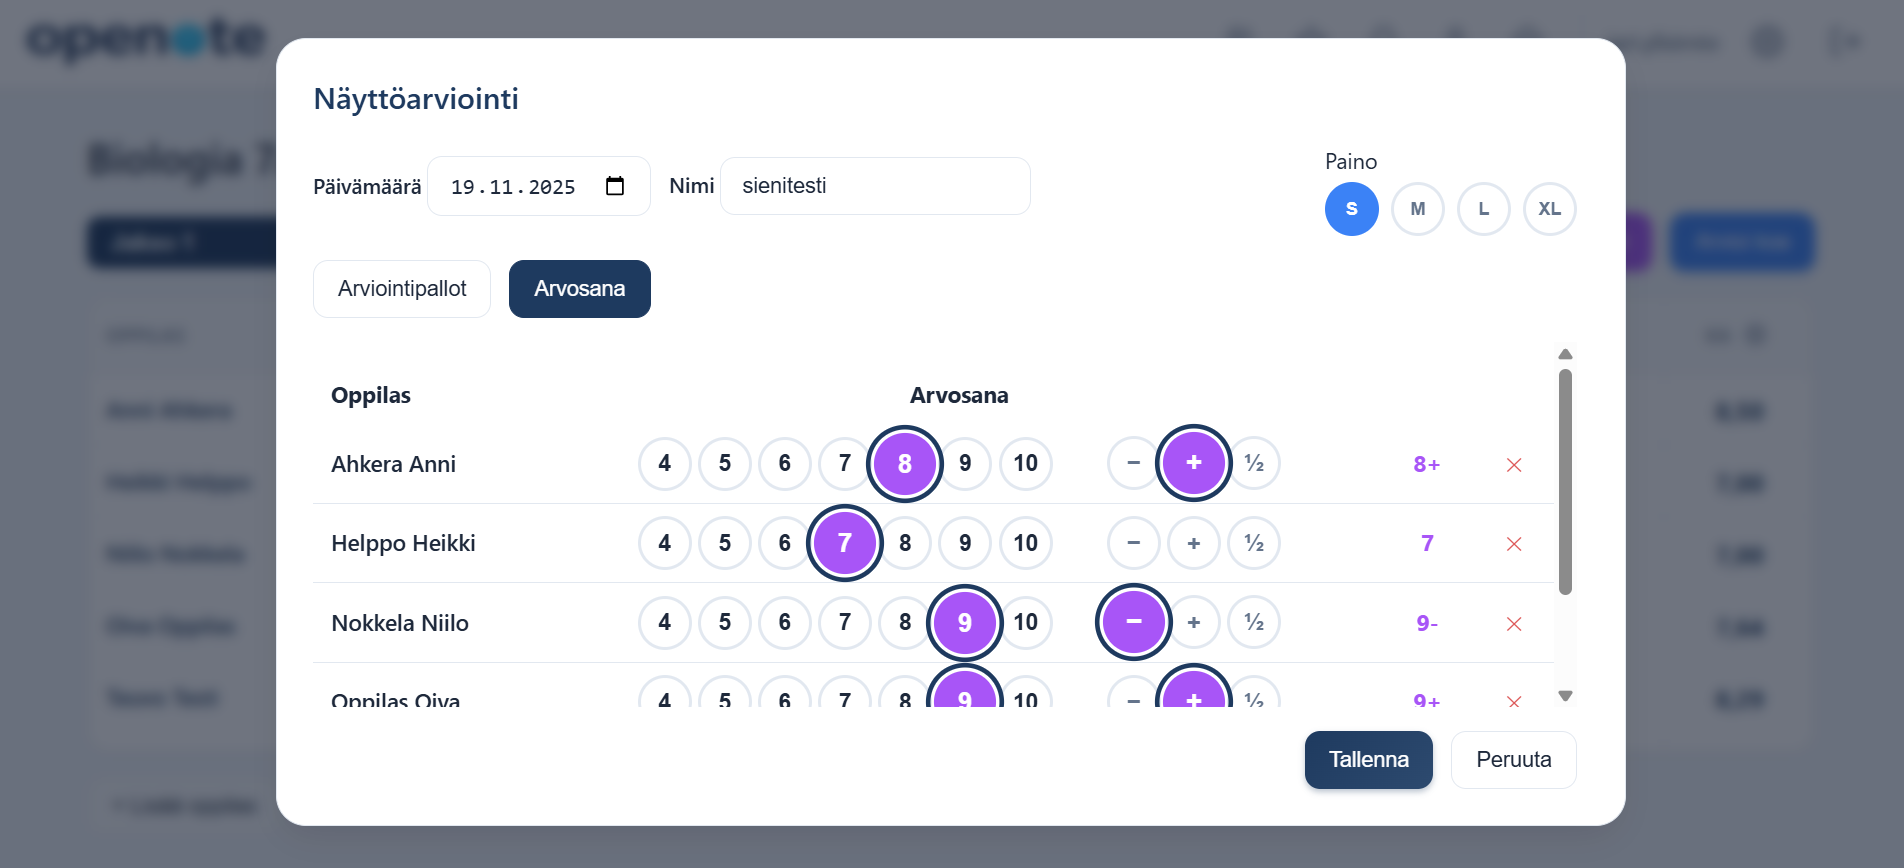Select weight L under Paino
1904x868 pixels.
click(1483, 209)
